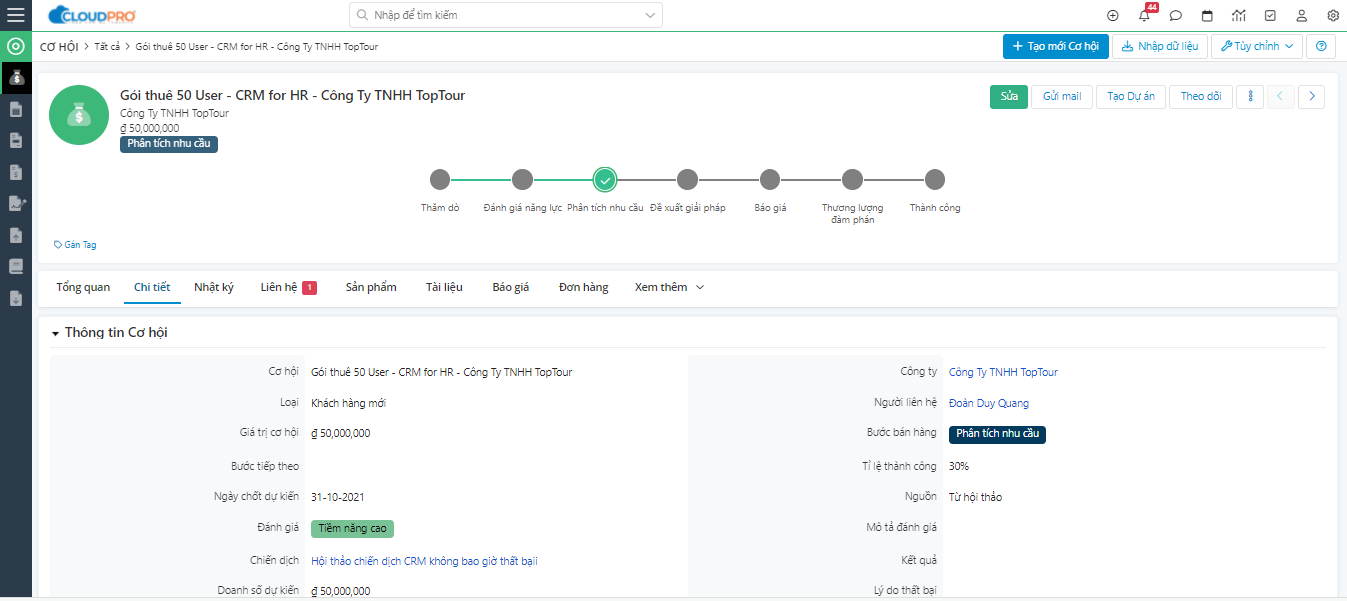Viewport: 1347px width, 601px height.
Task: Open the Tùy chỉnh dropdown
Action: tap(1257, 46)
